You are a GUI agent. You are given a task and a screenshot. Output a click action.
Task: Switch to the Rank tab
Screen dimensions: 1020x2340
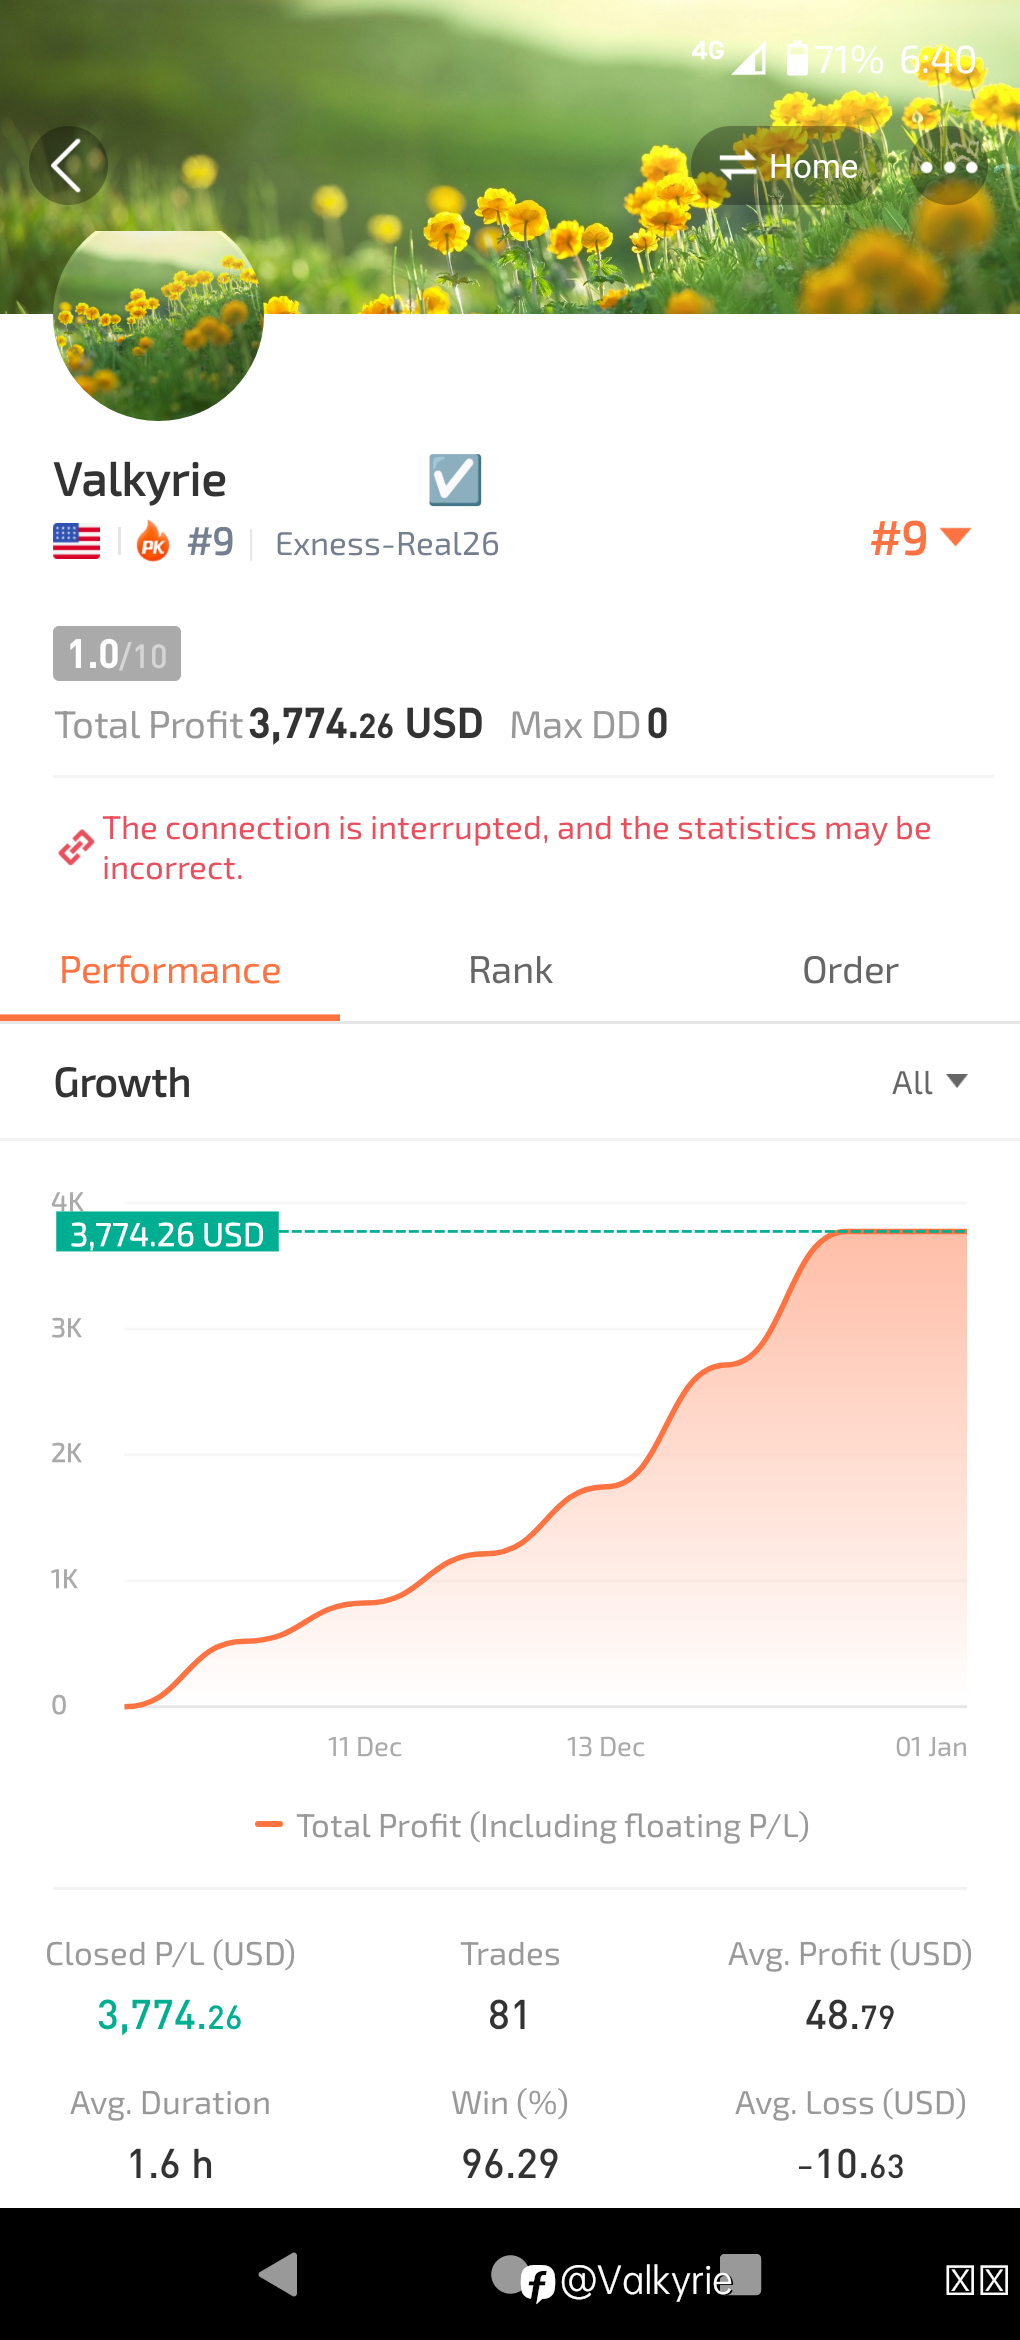pyautogui.click(x=510, y=971)
